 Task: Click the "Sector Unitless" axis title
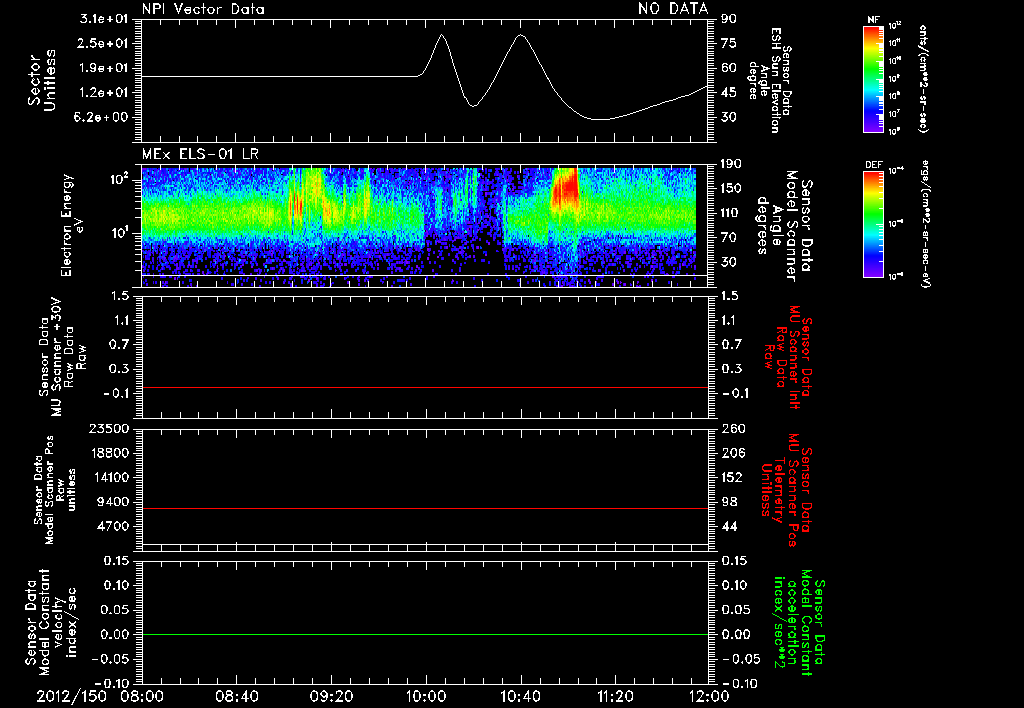[x=41, y=80]
